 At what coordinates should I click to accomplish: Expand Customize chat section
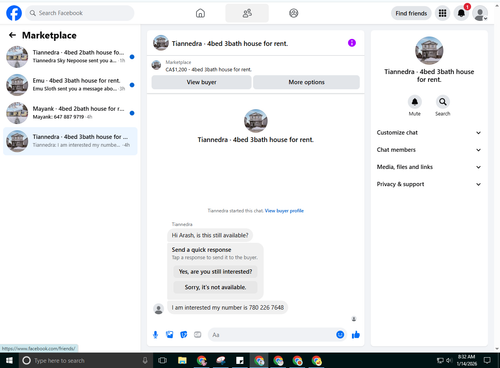pos(429,133)
